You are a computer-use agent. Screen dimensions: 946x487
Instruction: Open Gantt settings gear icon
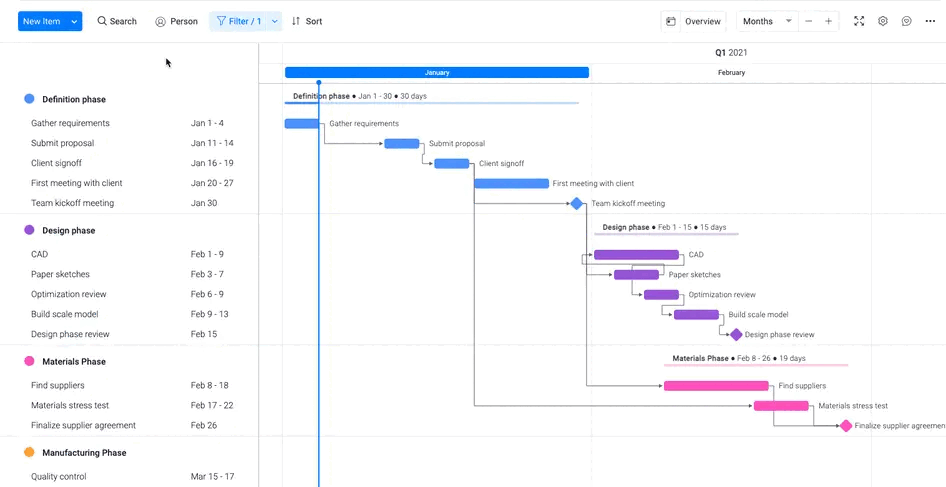click(x=883, y=21)
